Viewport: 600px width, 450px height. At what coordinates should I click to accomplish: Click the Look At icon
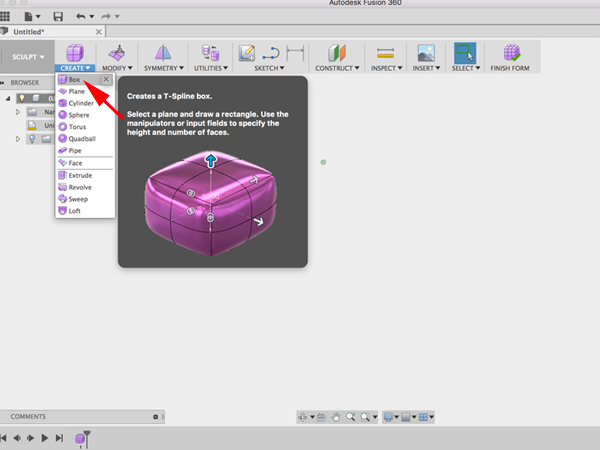321,417
